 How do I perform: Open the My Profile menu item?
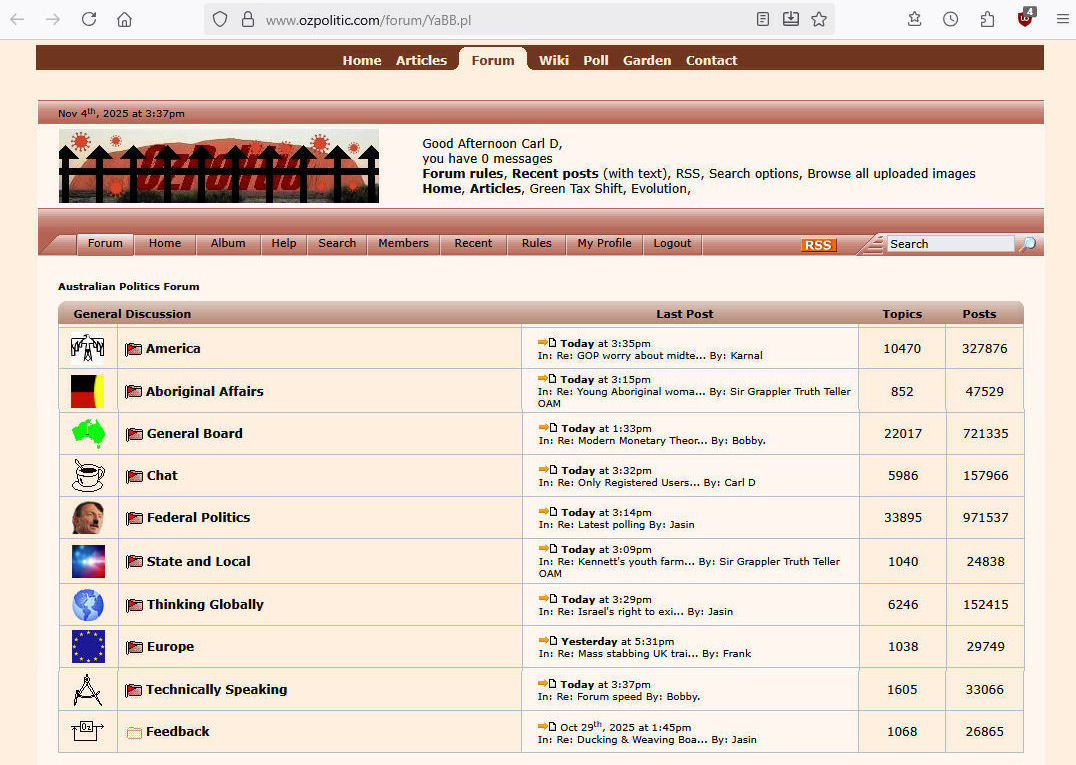tap(604, 243)
